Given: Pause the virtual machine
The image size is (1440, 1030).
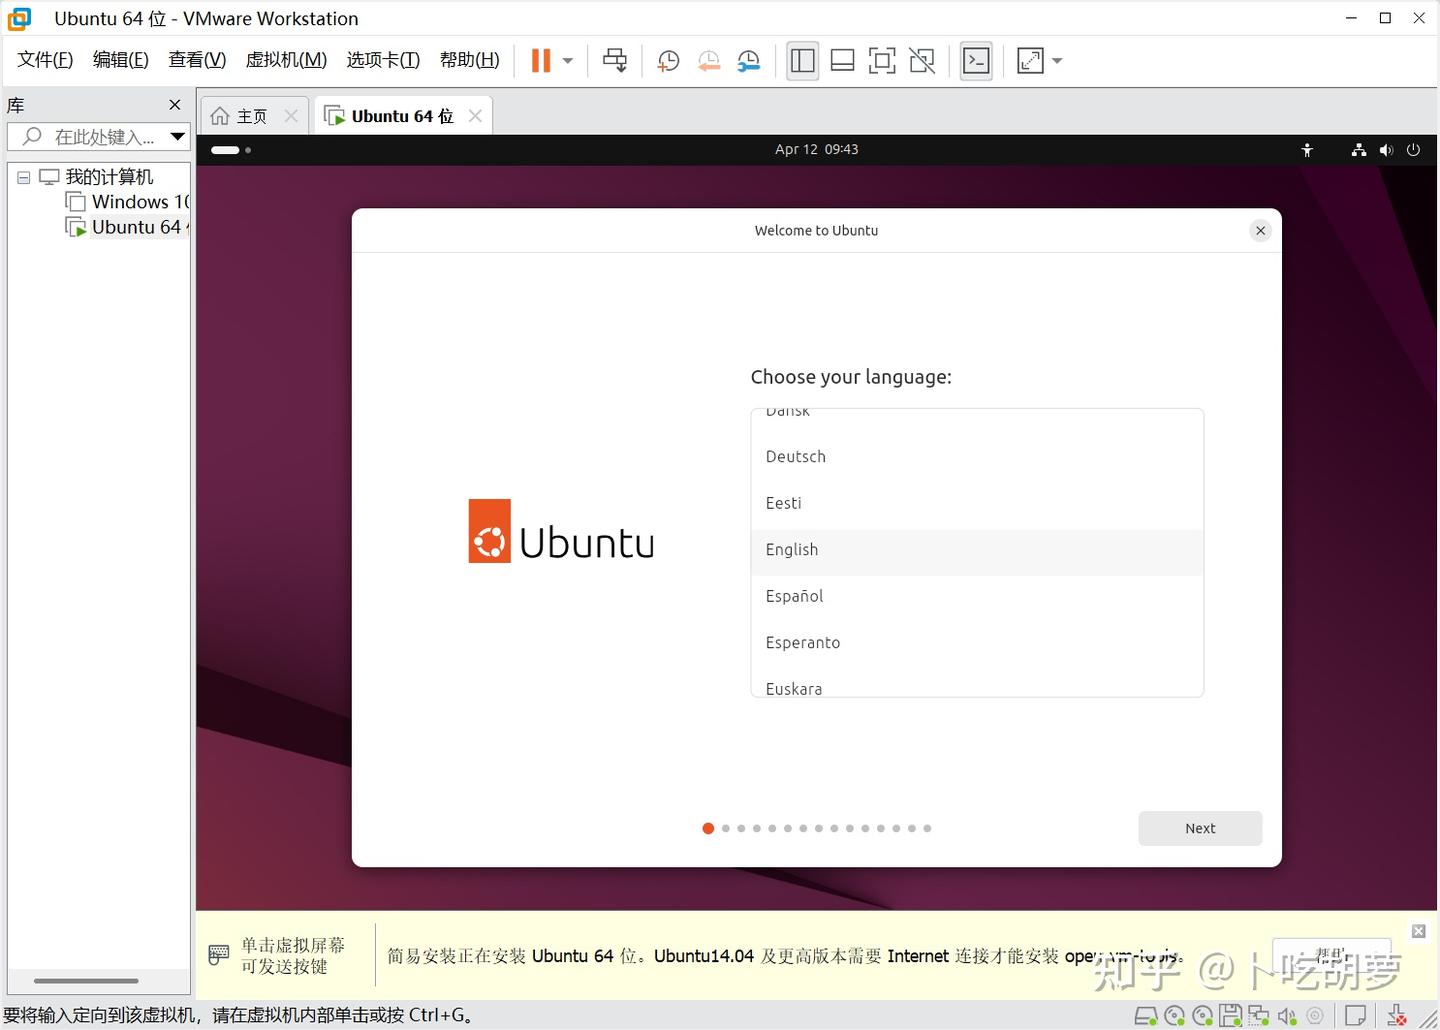Looking at the screenshot, I should pos(540,60).
